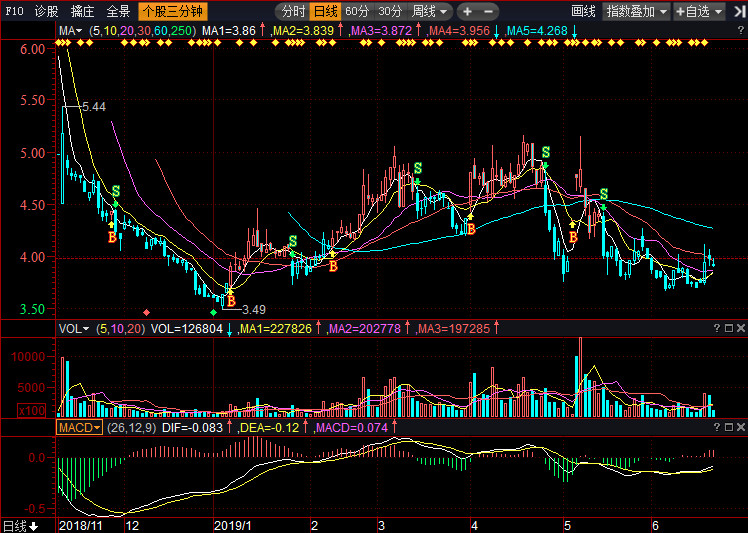Open the 诊股 stock diagnosis tab
This screenshot has height=533, width=748.
point(46,12)
